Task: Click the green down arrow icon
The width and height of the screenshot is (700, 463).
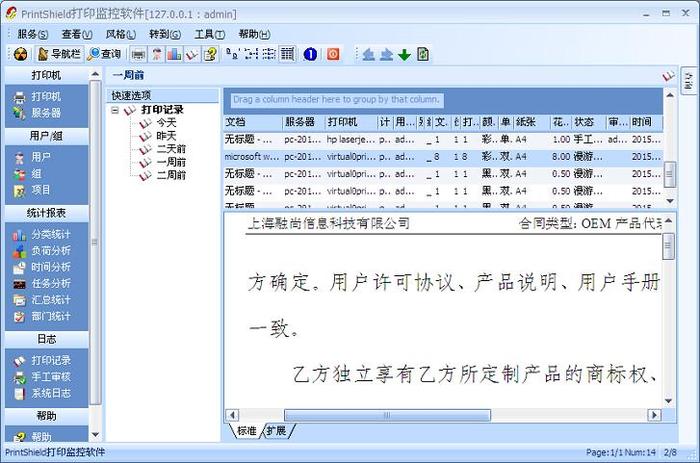Action: [x=404, y=54]
